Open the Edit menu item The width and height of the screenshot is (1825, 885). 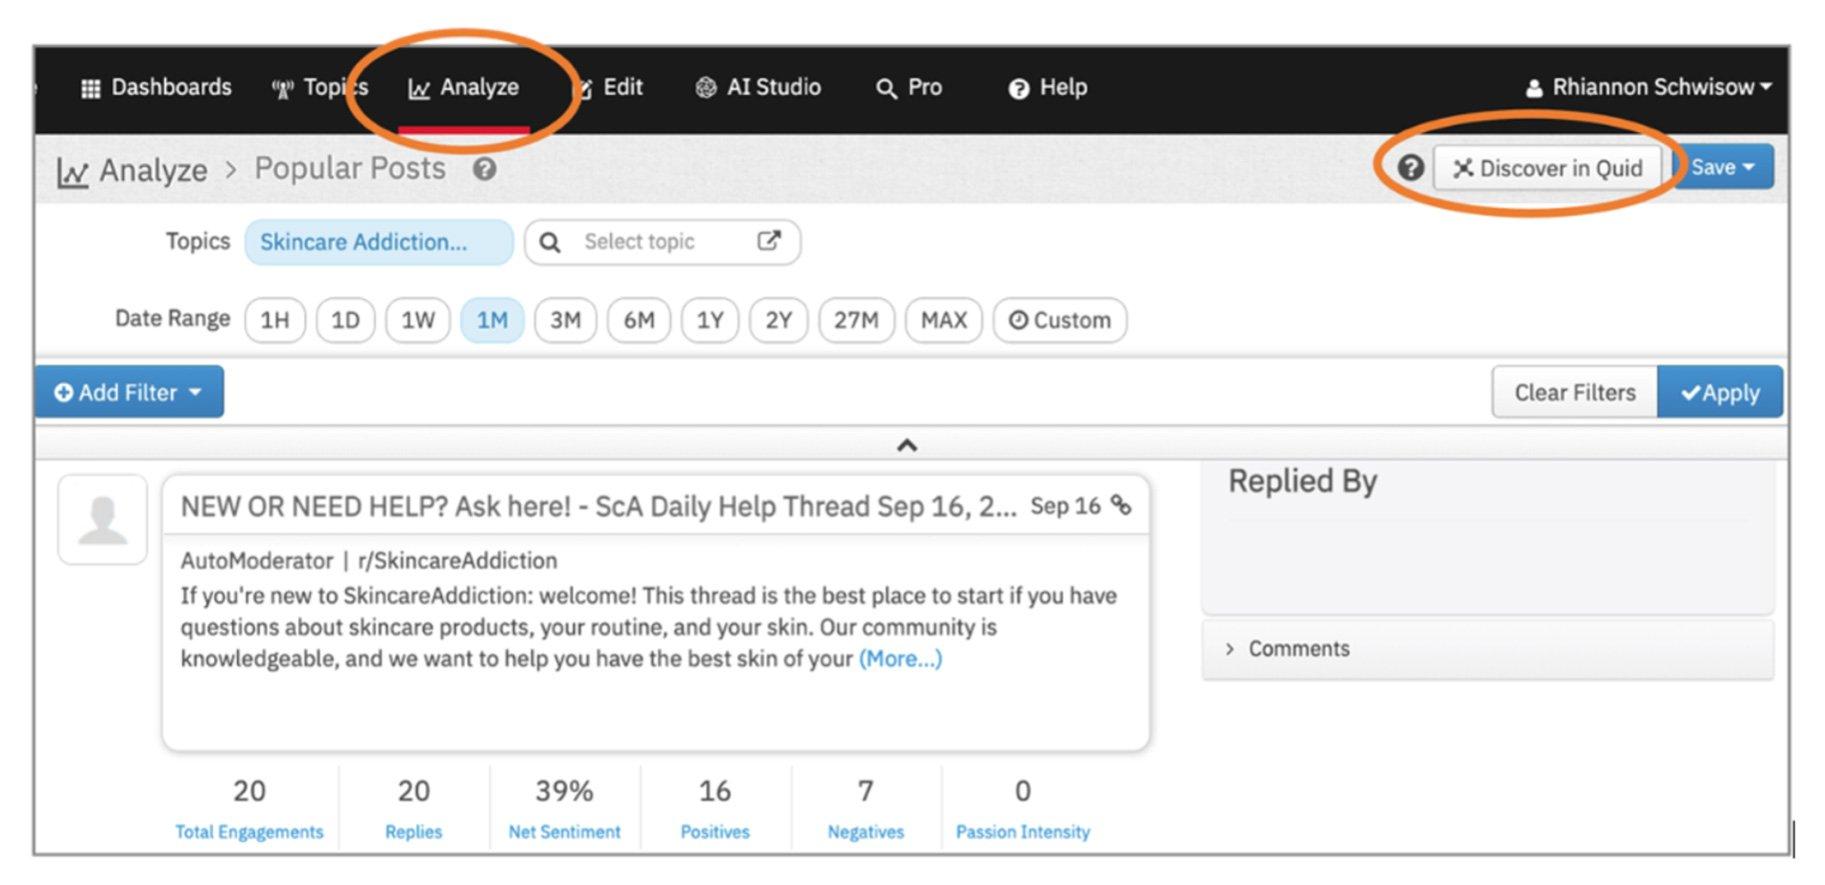610,88
